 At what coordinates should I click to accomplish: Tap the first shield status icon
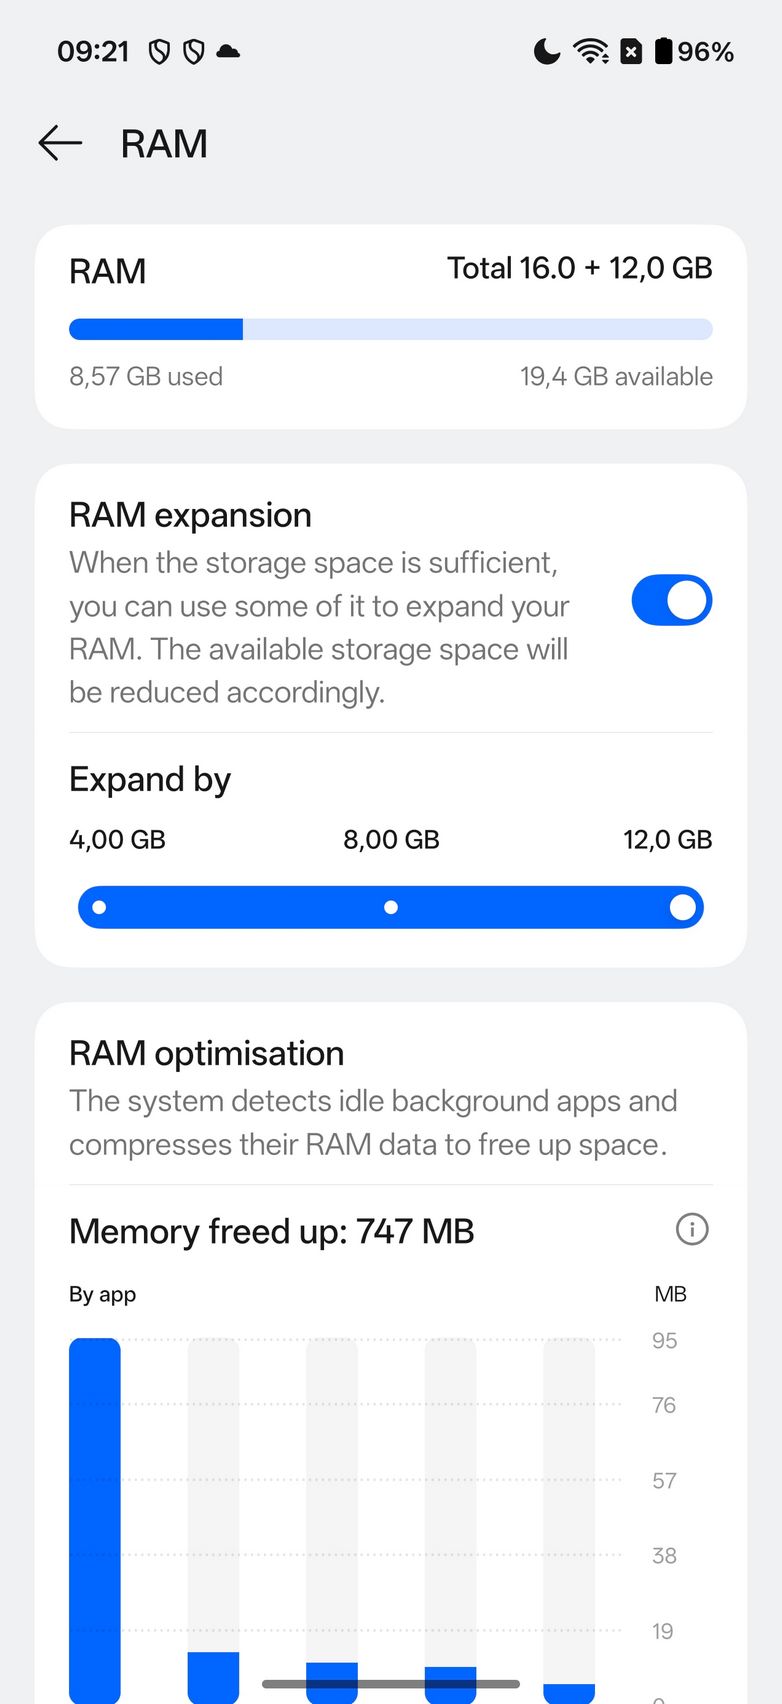click(x=159, y=51)
